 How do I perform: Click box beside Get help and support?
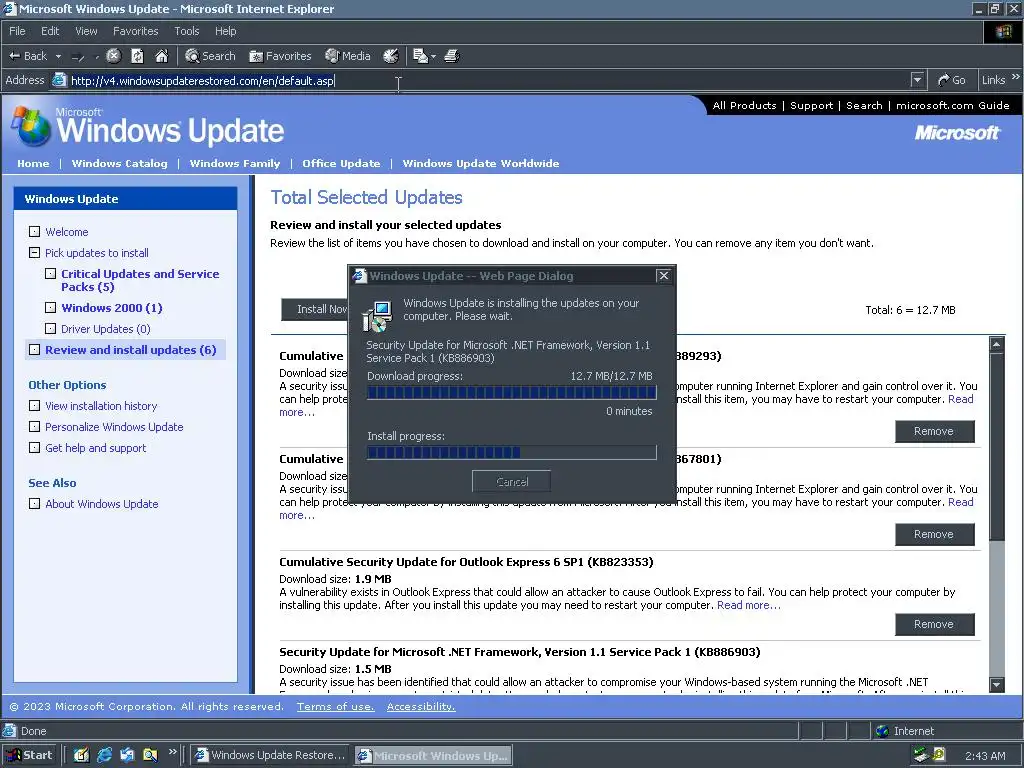tap(35, 447)
